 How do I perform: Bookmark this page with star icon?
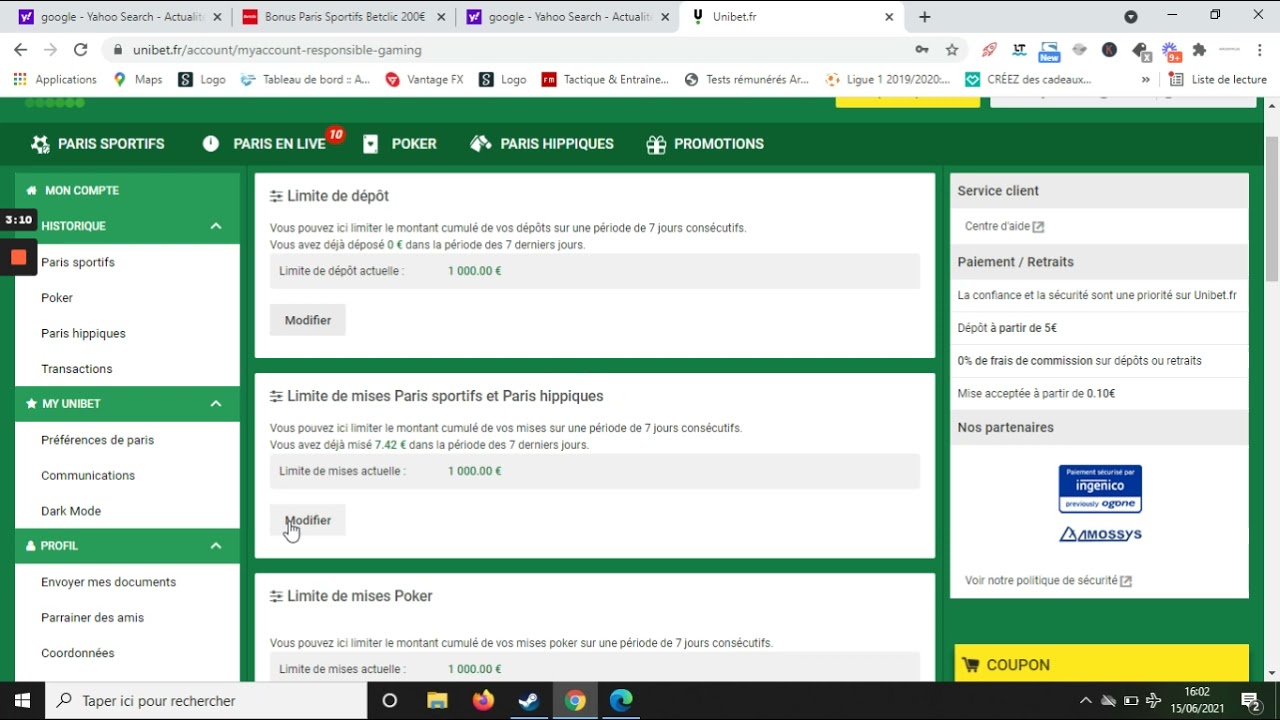point(952,50)
